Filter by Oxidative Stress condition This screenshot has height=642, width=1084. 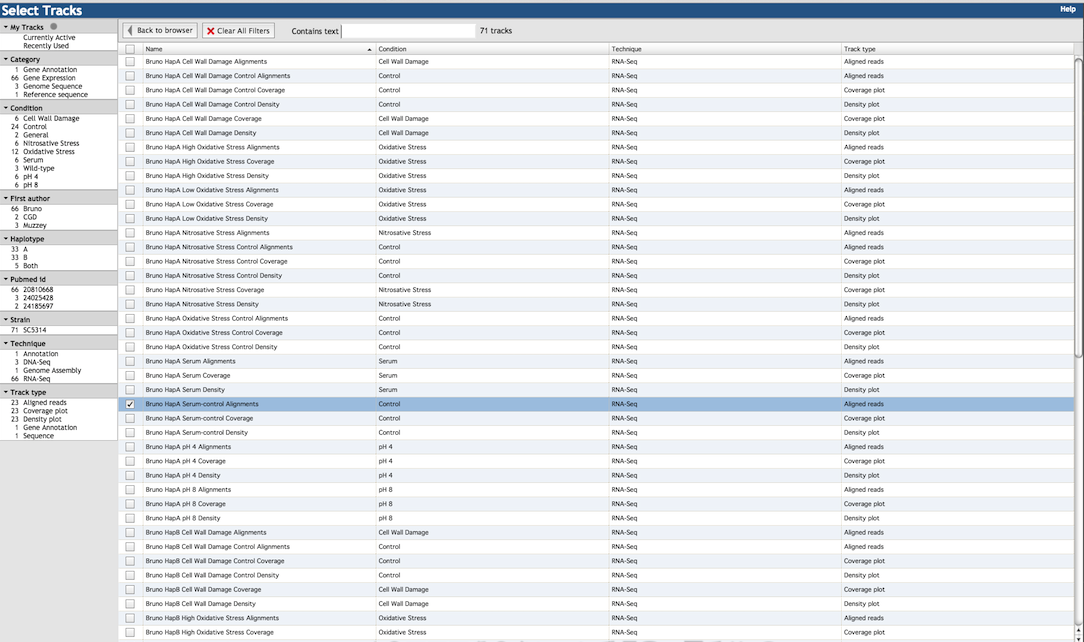pyautogui.click(x=49, y=152)
